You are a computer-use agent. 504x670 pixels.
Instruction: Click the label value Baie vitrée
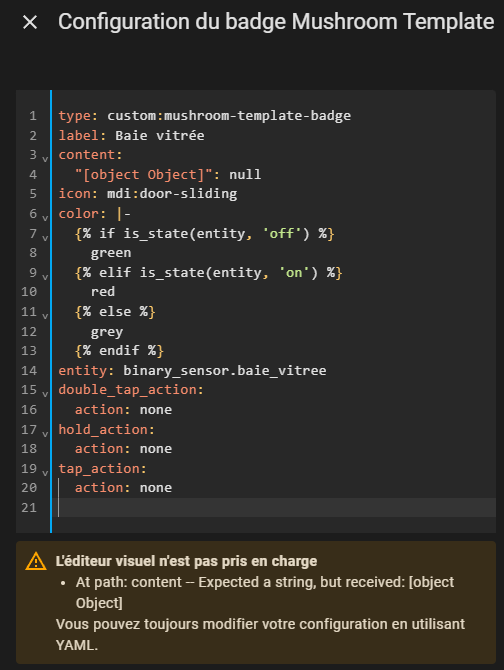tap(160, 135)
